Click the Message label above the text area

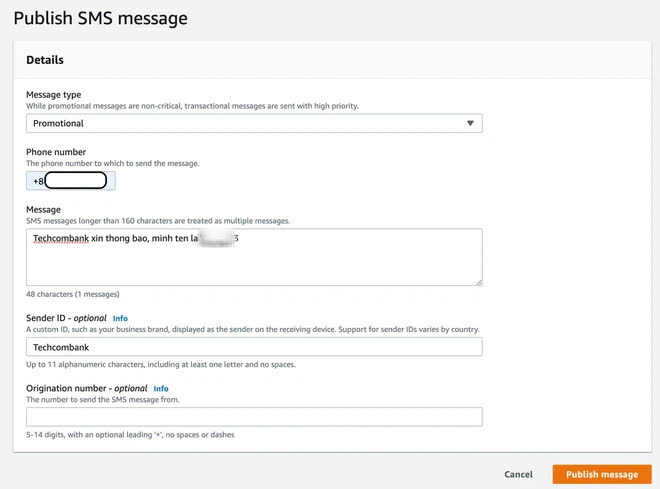pos(43,210)
